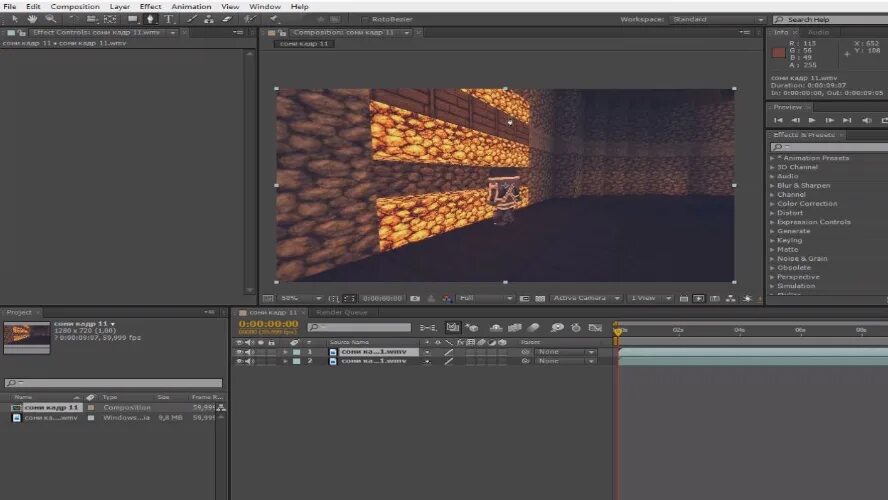
Task: Toggle the lock on Composition viewer panel
Action: coord(282,33)
